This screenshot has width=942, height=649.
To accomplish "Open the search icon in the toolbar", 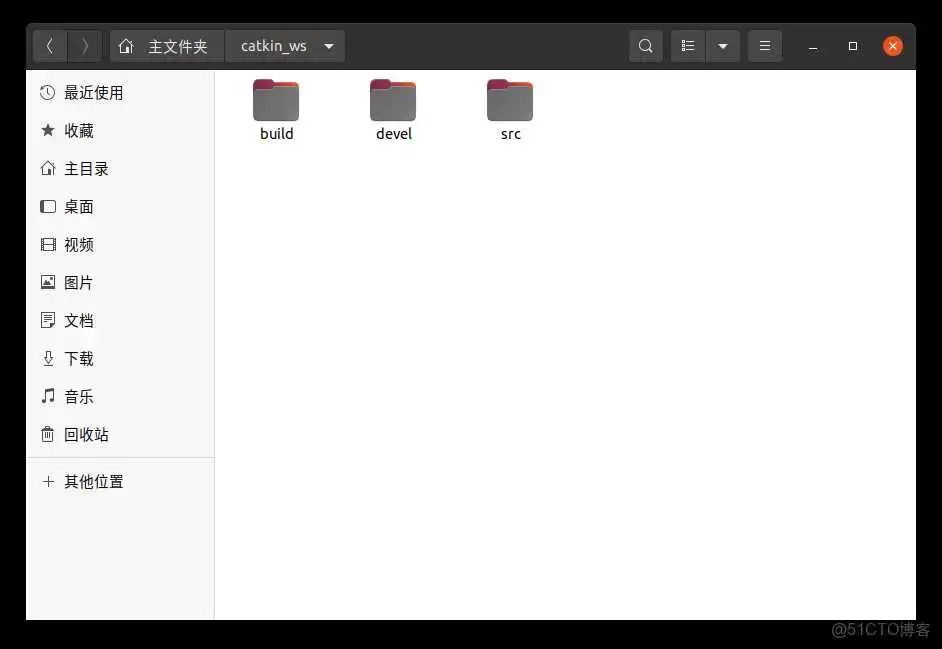I will [645, 45].
